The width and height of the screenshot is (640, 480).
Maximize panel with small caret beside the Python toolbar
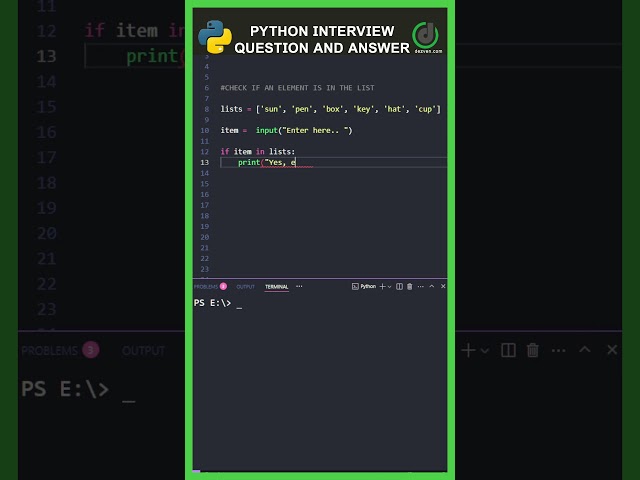pos(431,286)
